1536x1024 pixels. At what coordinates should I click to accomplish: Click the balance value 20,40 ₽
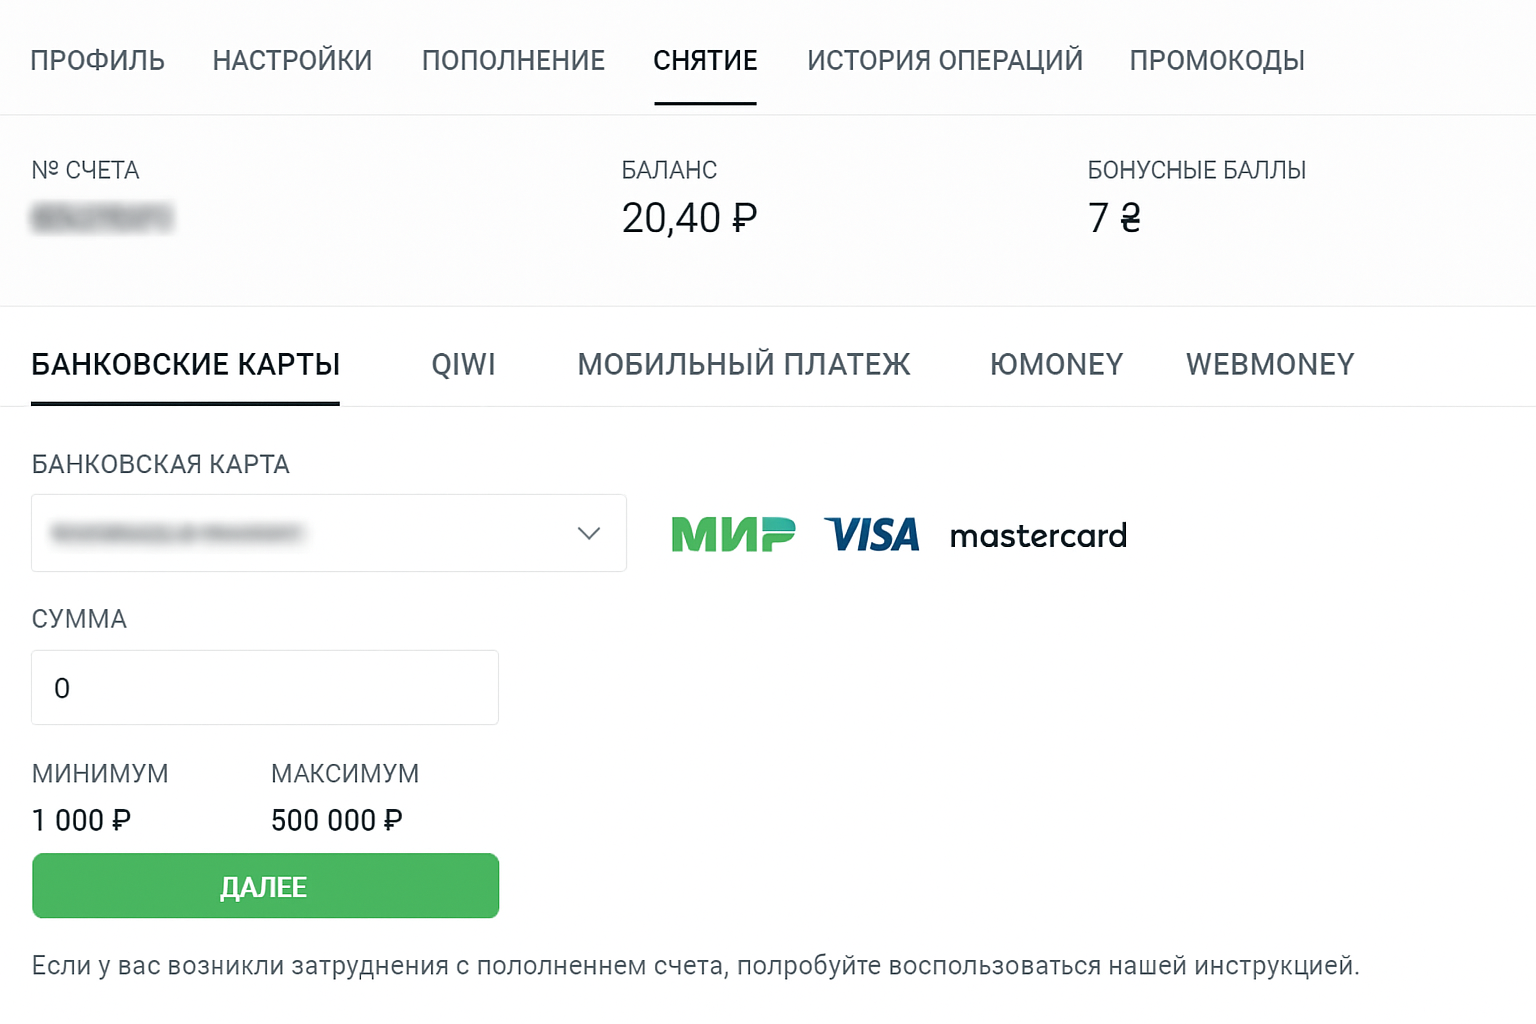click(688, 218)
